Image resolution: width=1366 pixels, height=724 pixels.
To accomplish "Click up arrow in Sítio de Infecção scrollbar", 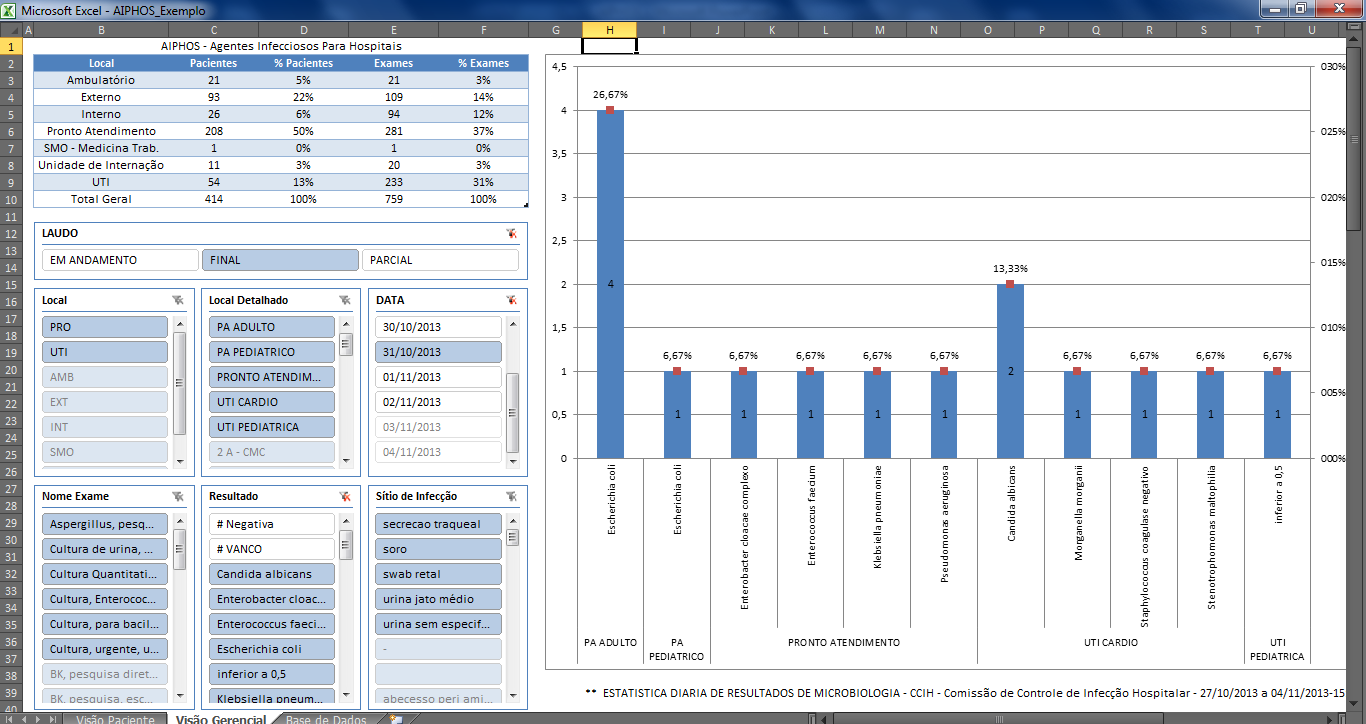I will point(513,520).
